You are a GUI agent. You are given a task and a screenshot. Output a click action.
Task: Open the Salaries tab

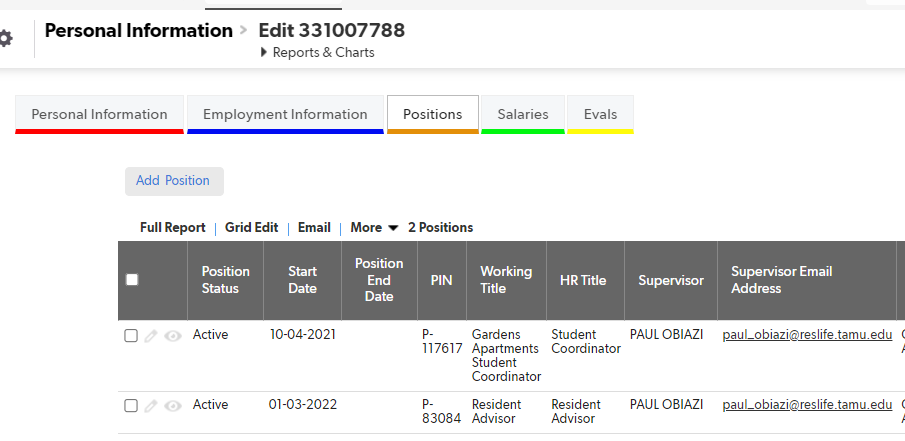coord(523,114)
